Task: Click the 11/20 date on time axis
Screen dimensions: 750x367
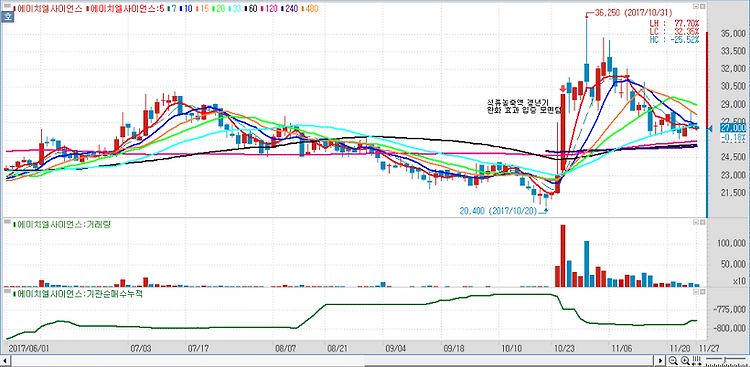Action: click(679, 347)
